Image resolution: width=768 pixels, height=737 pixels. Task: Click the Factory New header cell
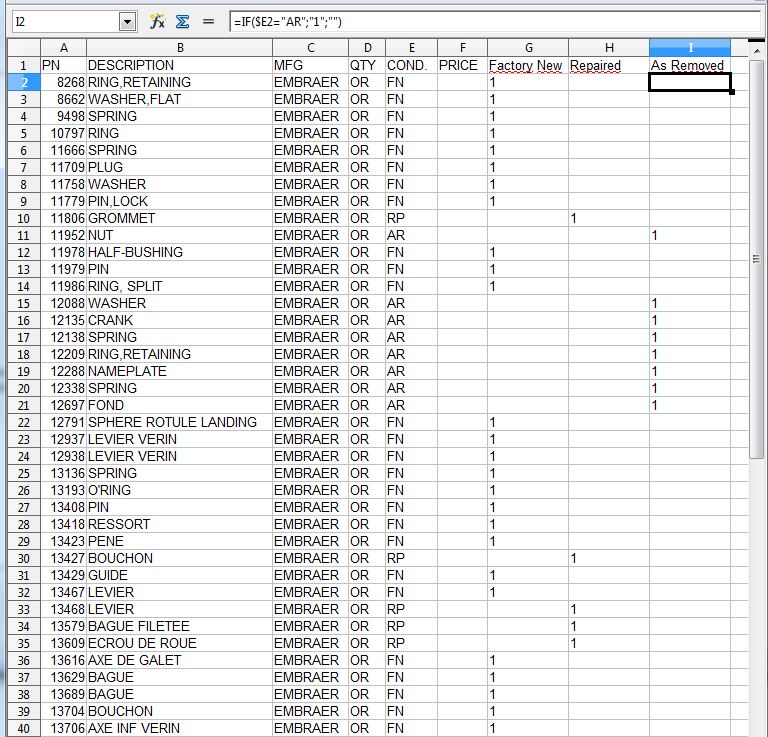tap(528, 65)
